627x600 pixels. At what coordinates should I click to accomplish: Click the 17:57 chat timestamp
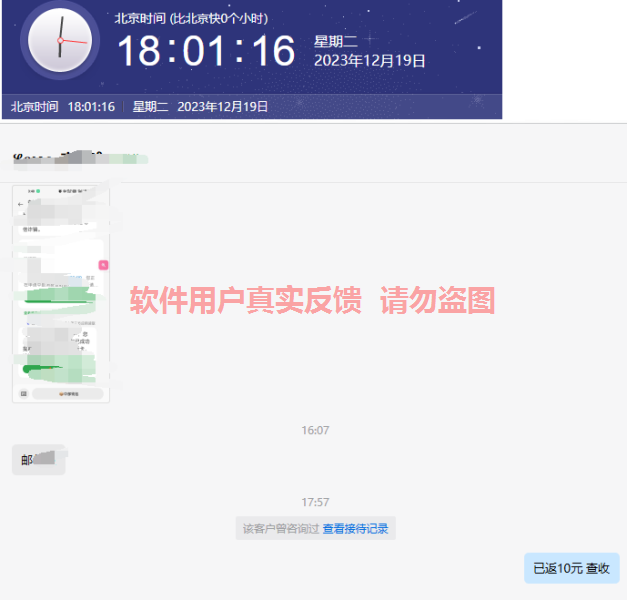[315, 502]
